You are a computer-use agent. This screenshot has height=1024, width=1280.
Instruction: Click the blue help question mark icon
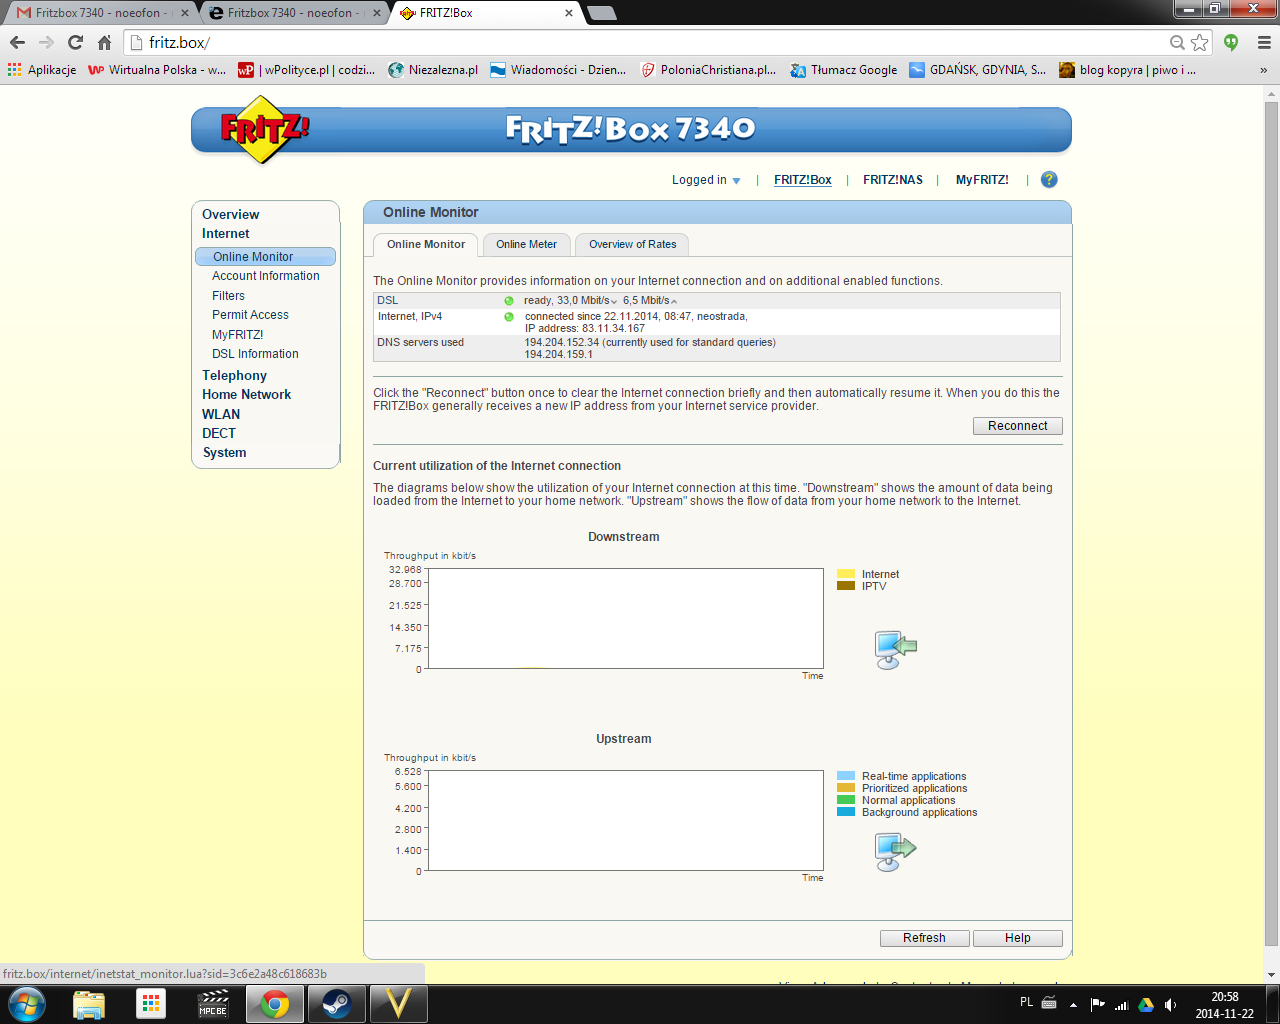(x=1049, y=180)
